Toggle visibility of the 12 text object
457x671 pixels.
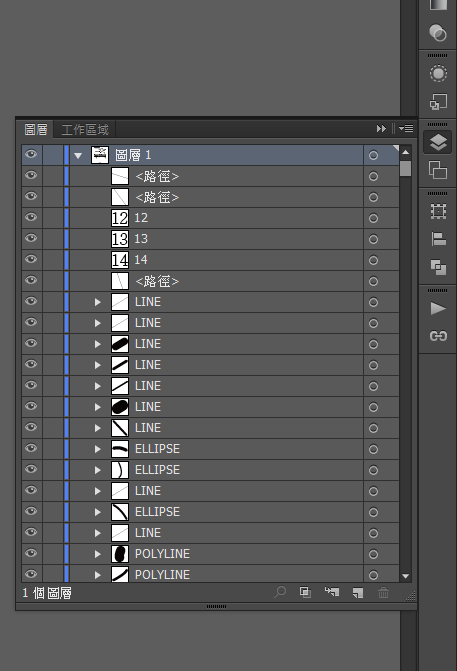coord(31,217)
